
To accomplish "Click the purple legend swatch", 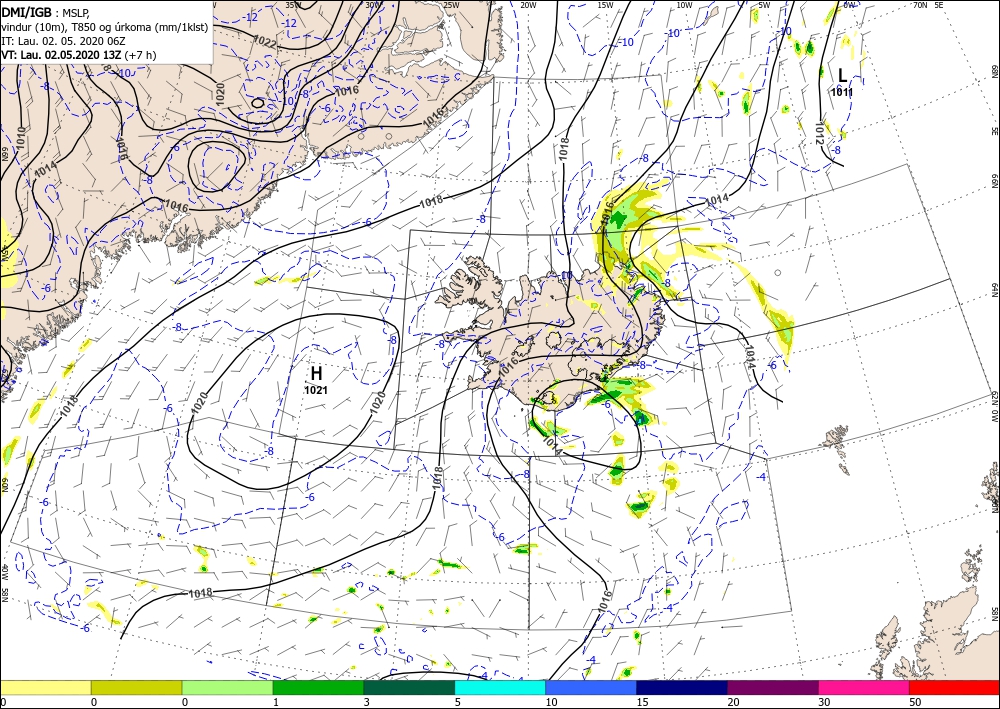I will click(x=773, y=687).
